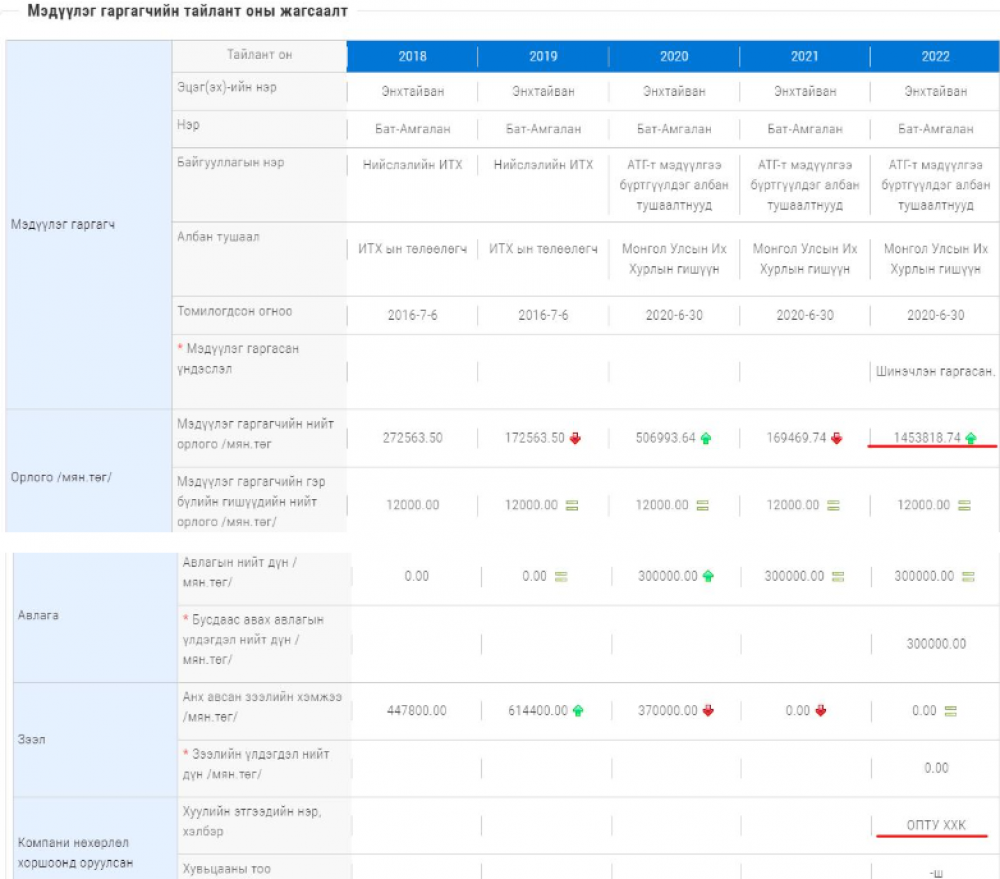This screenshot has height=879, width=1000.
Task: Click the green up arrow beside 506993.64
Action: coord(706,438)
